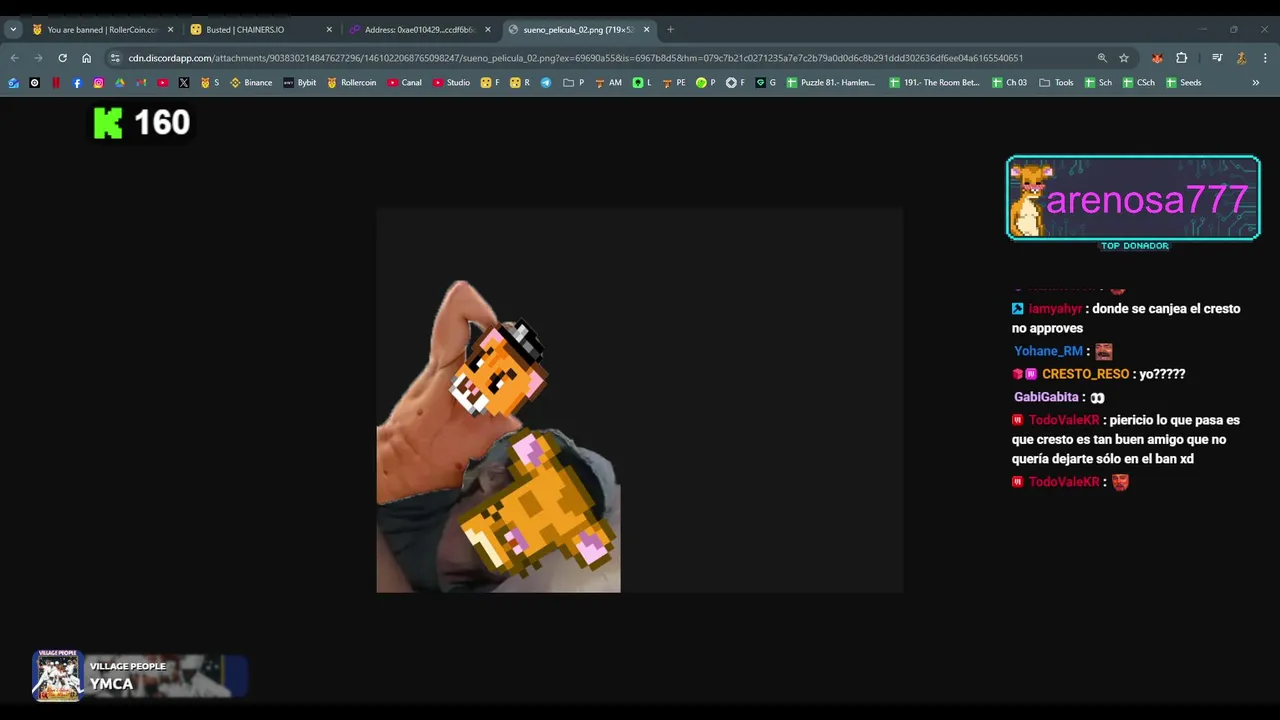This screenshot has width=1280, height=720.
Task: Open the P bookmarks folder
Action: pyautogui.click(x=574, y=83)
